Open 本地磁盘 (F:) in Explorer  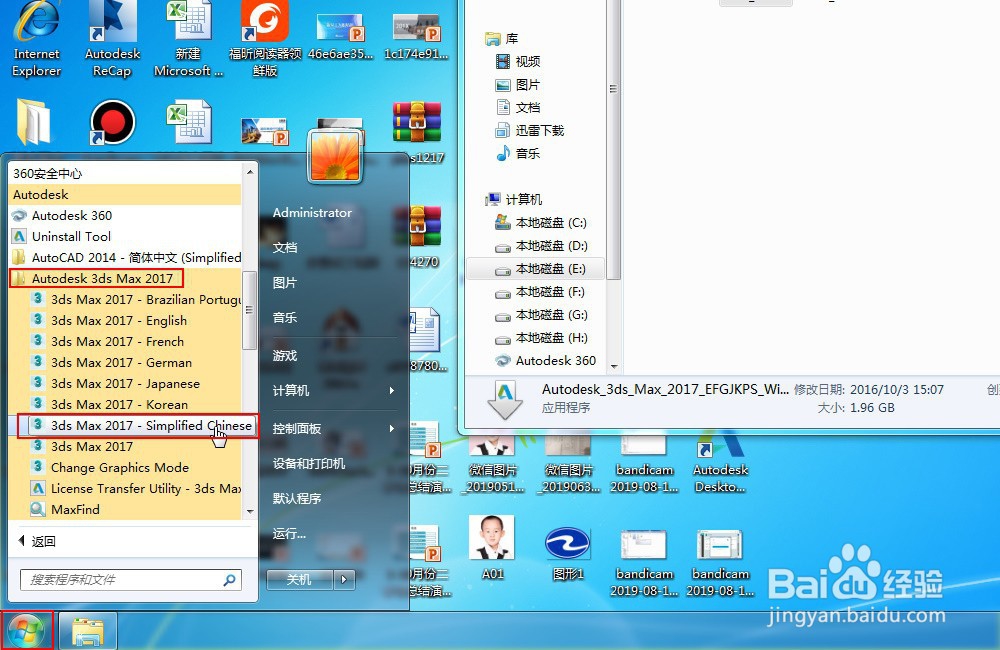541,292
